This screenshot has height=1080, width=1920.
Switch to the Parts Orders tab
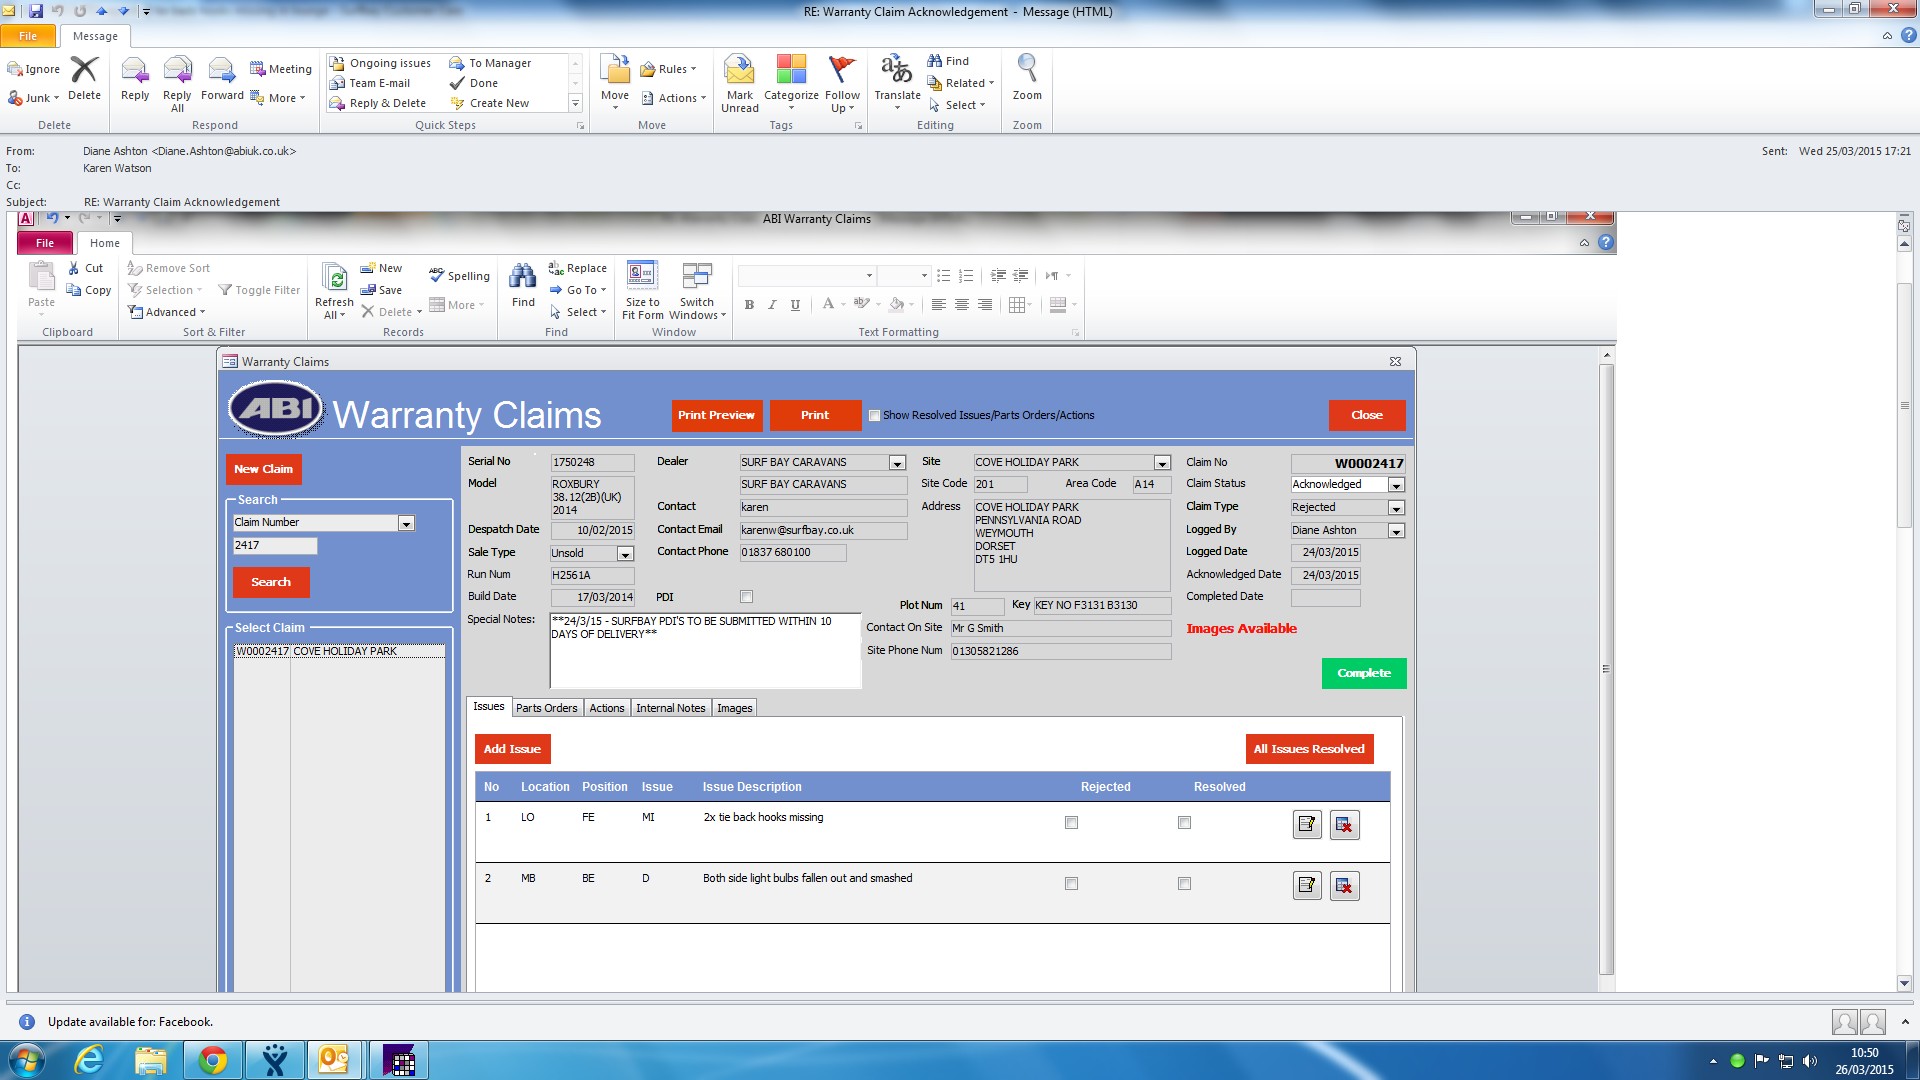pyautogui.click(x=546, y=708)
